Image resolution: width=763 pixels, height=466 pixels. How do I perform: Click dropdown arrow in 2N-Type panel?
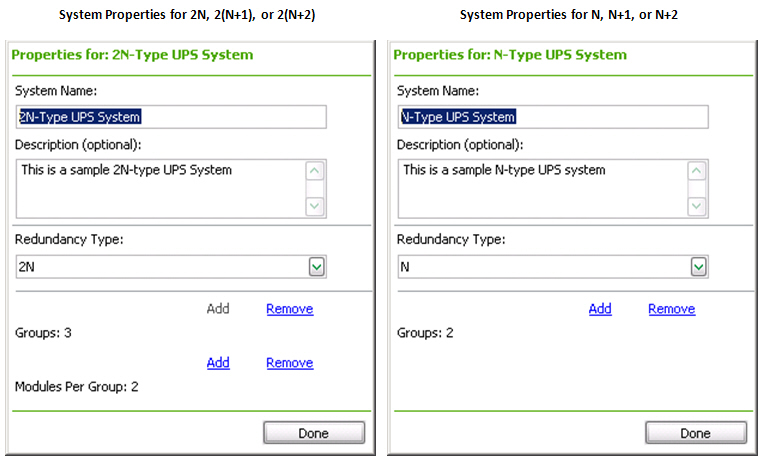tap(316, 267)
